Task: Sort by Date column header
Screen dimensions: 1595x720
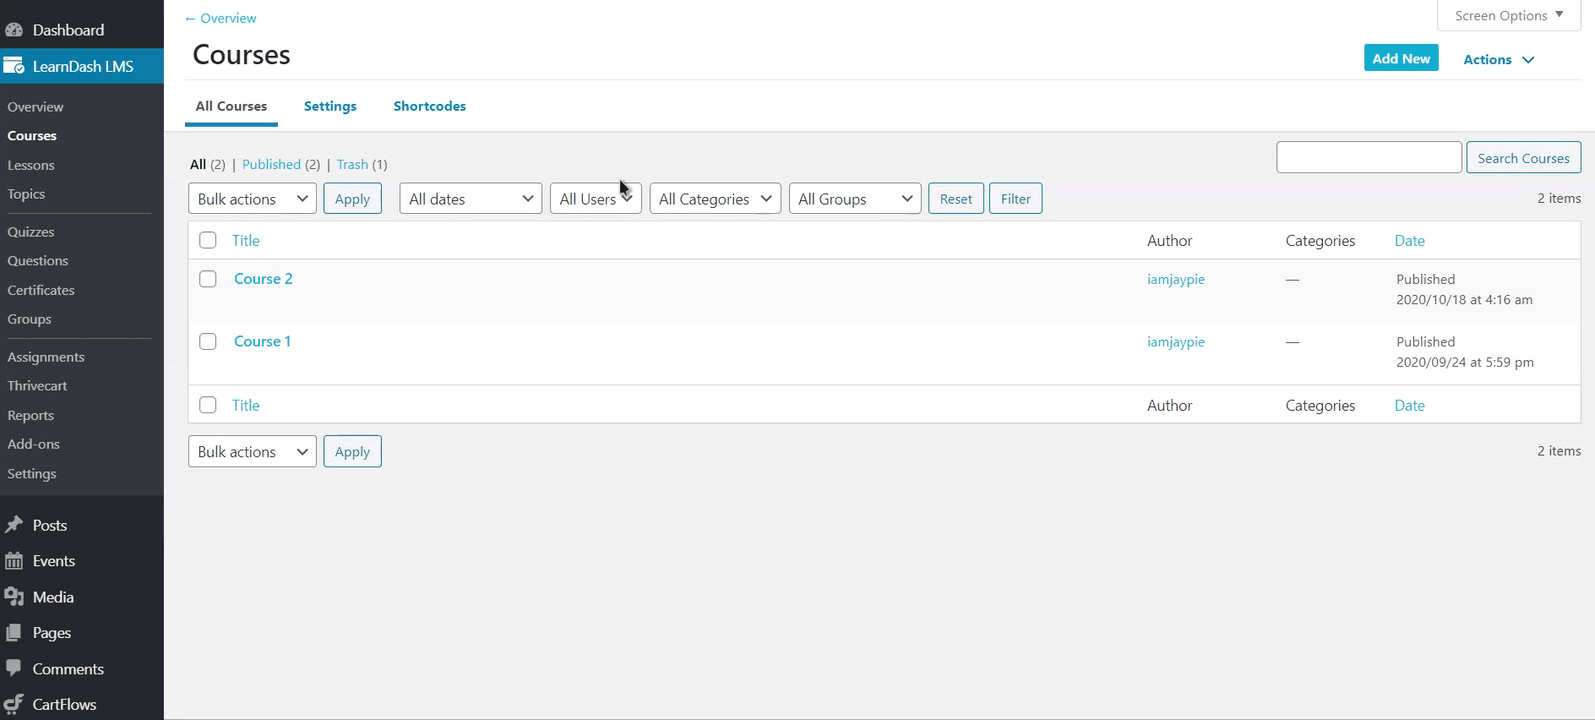Action: point(1410,241)
